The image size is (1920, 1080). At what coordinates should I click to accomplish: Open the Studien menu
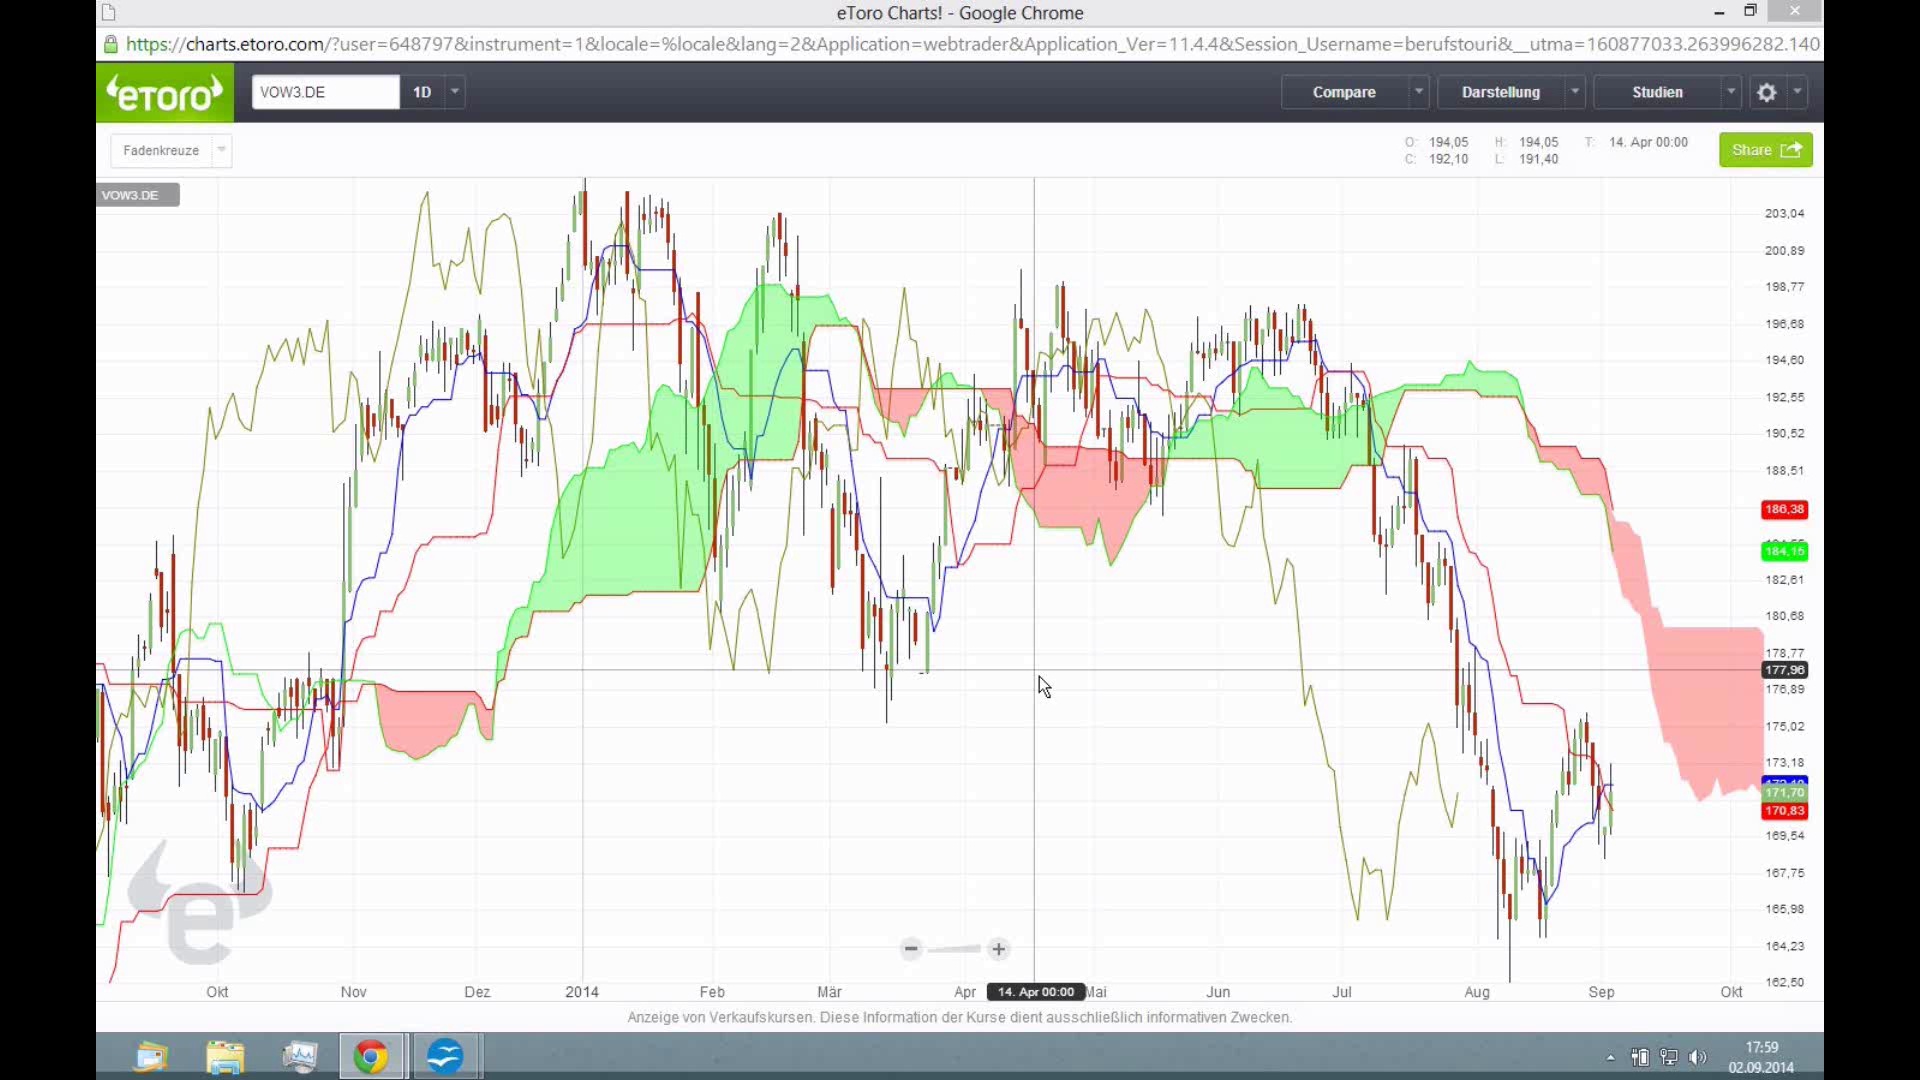[1657, 92]
